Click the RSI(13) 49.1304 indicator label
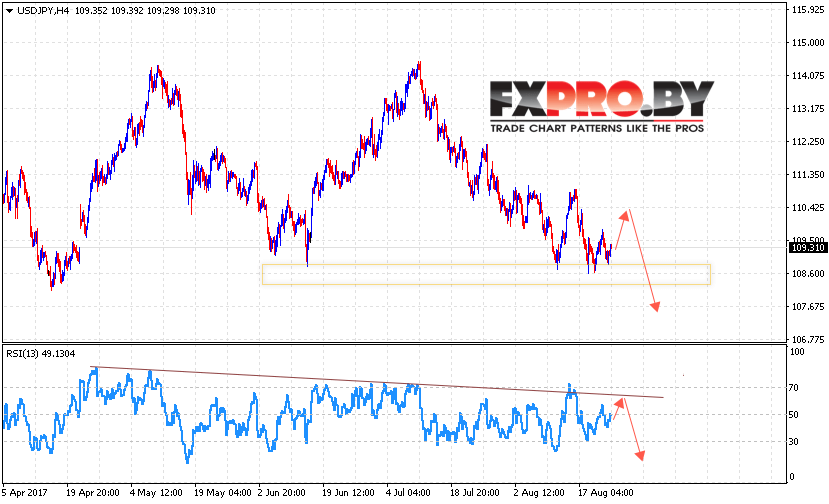Screen dimensions: 829x504 click(41, 354)
